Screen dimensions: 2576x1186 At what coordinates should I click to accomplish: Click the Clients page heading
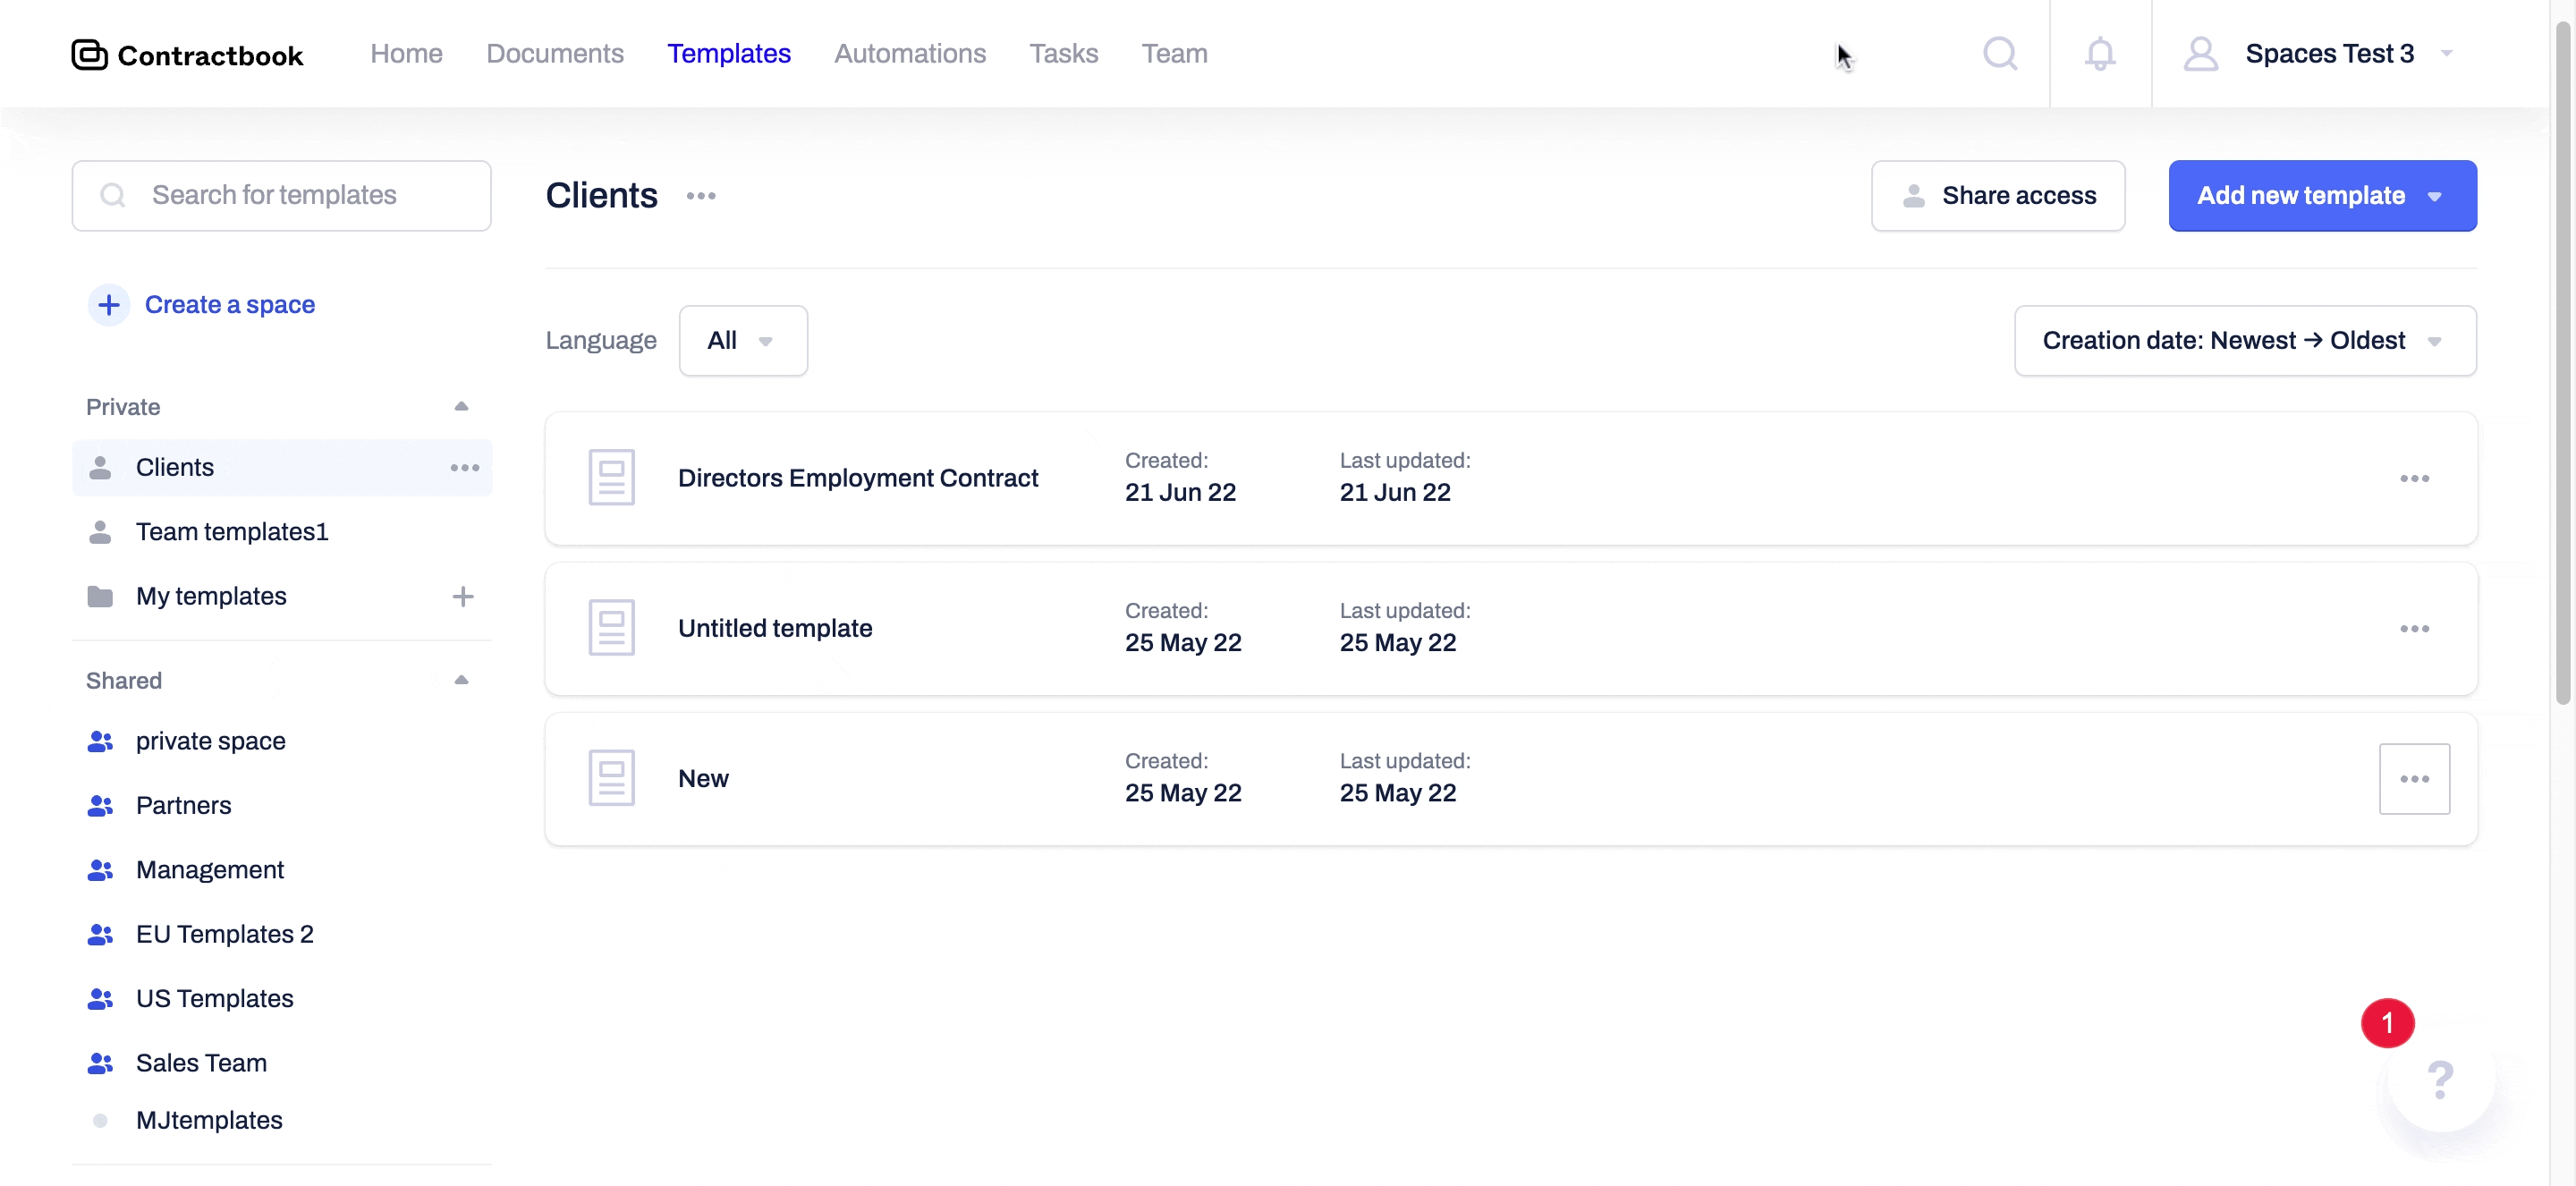pyautogui.click(x=601, y=196)
